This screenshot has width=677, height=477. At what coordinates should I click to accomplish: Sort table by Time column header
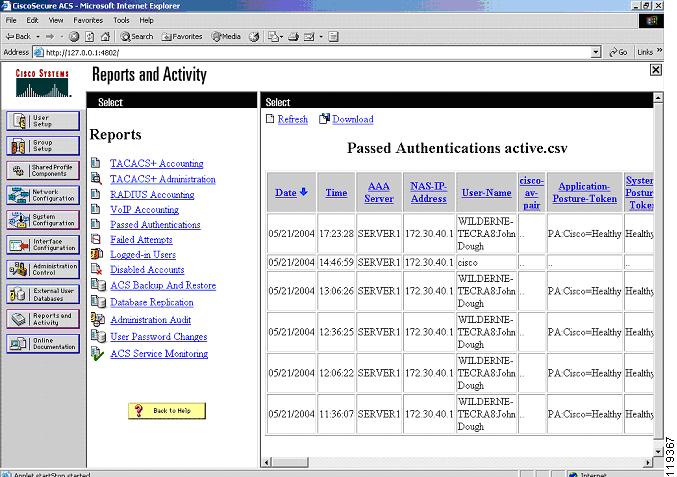coord(336,193)
